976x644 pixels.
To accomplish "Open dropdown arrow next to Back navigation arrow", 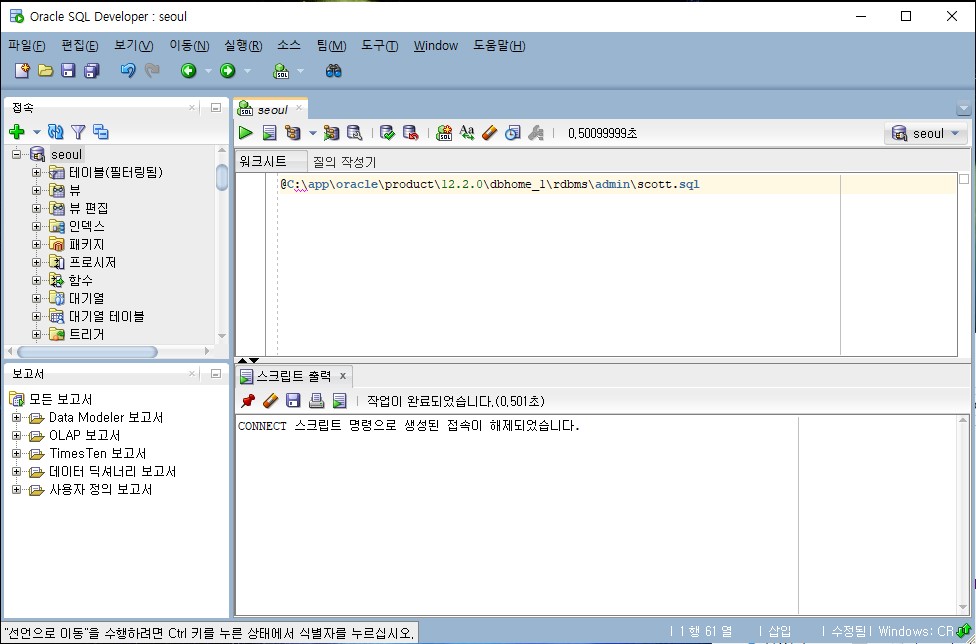I will (209, 71).
